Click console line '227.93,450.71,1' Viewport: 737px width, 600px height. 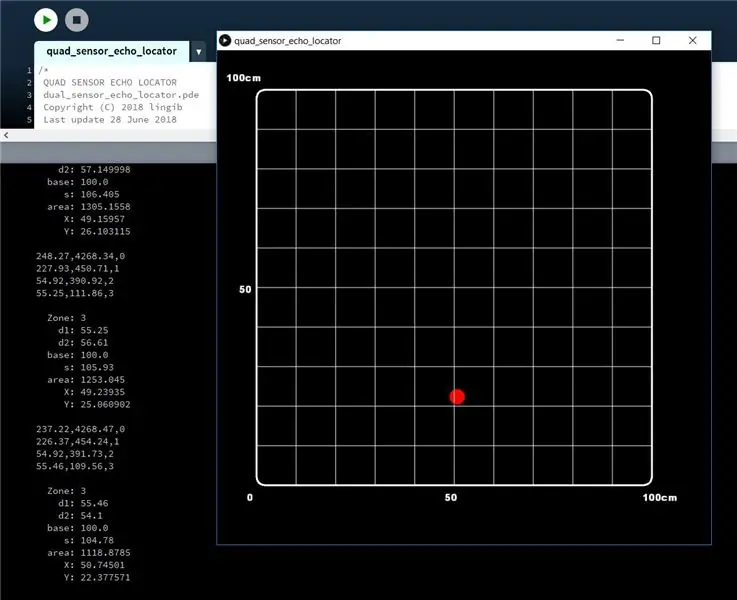[78, 269]
